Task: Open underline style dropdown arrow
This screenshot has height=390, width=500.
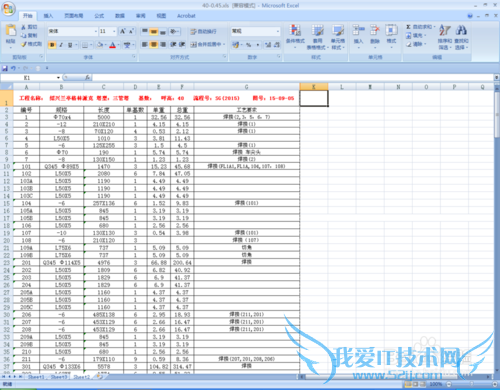Action: click(76, 45)
